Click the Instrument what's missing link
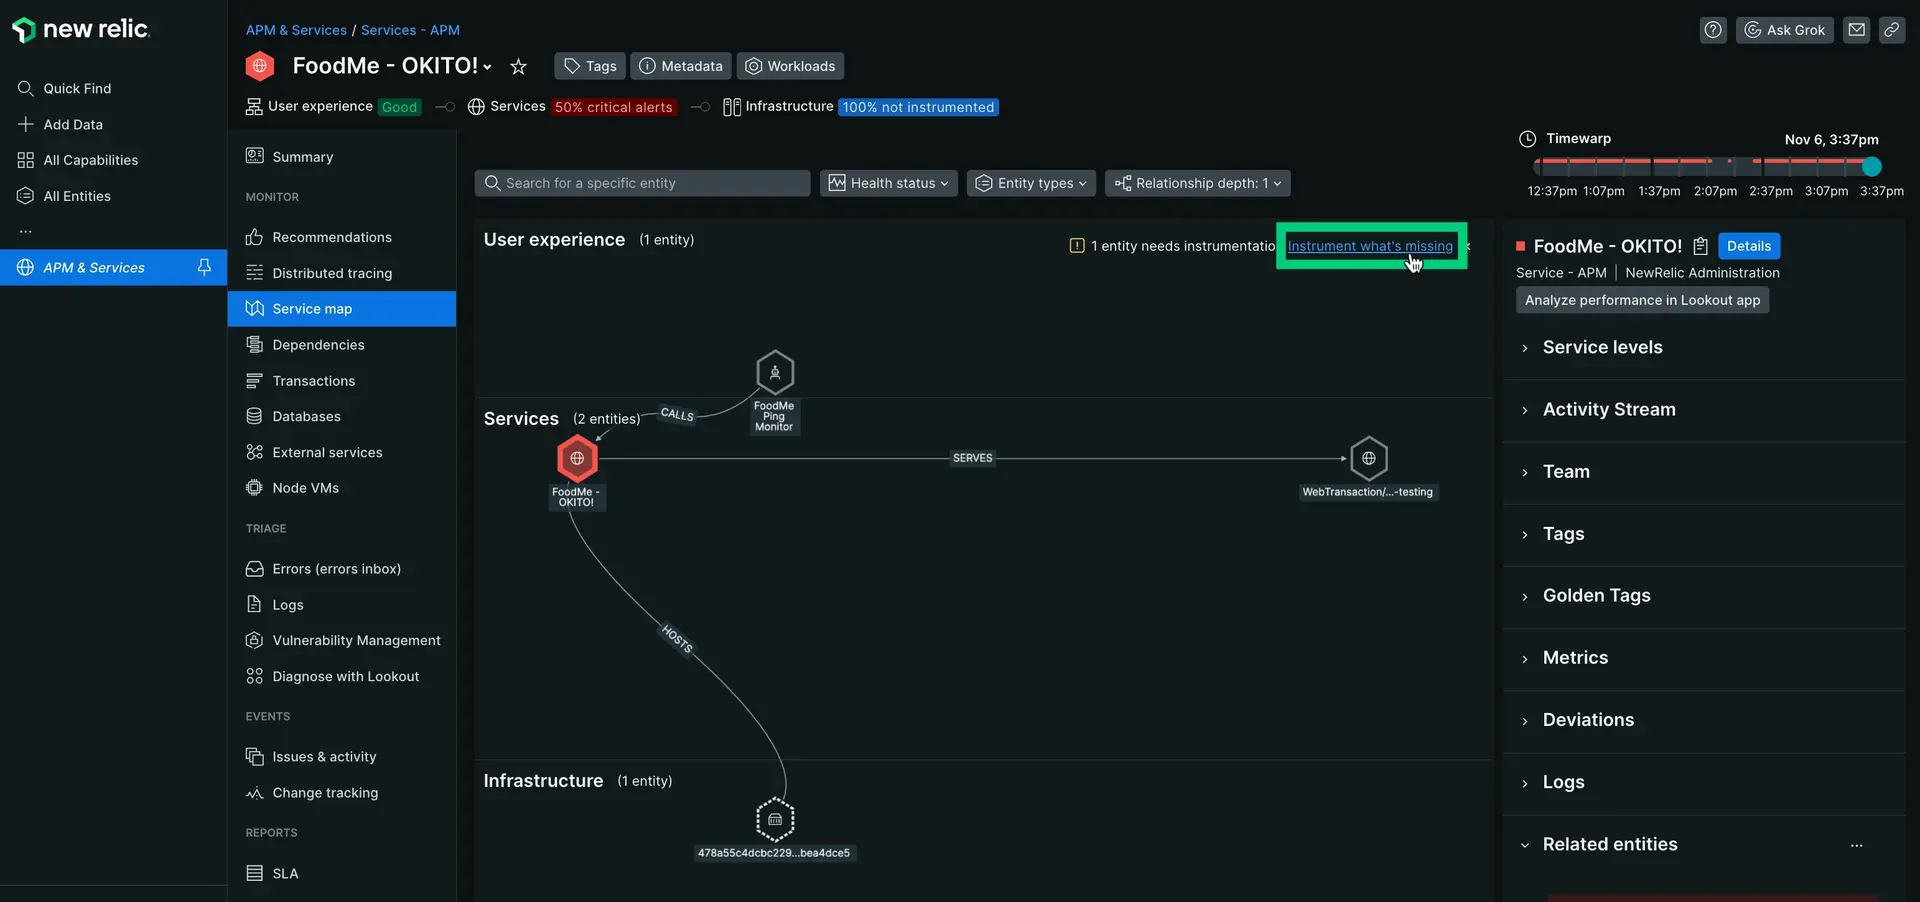 pyautogui.click(x=1370, y=246)
